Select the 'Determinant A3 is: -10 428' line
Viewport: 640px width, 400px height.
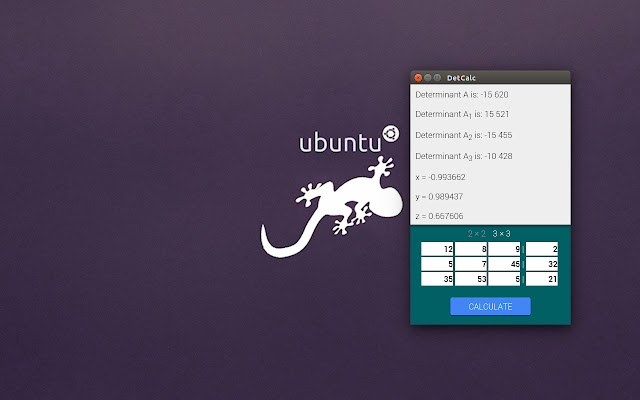click(464, 156)
